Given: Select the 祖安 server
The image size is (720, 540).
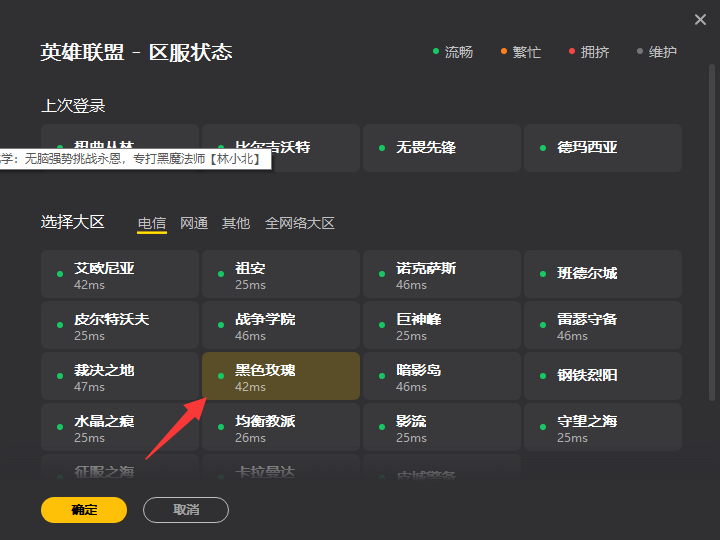Looking at the screenshot, I should pos(281,274).
